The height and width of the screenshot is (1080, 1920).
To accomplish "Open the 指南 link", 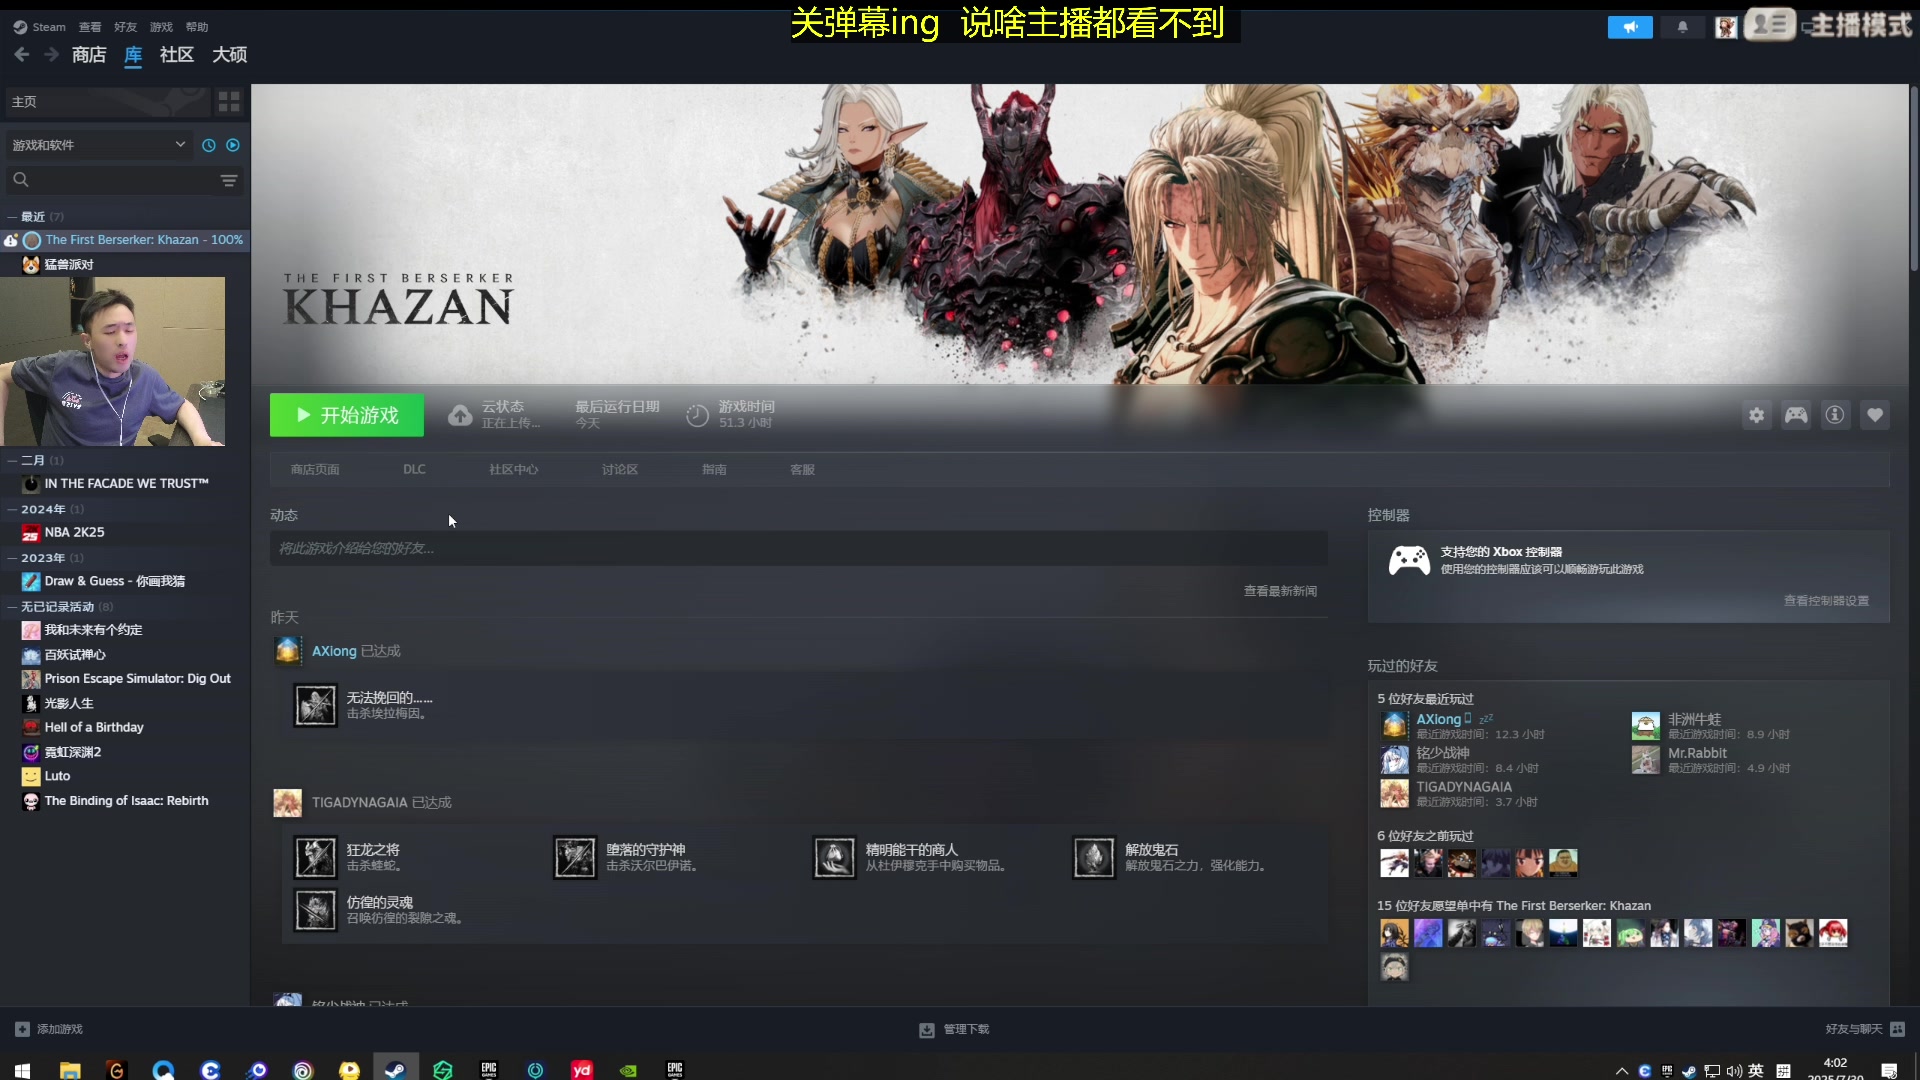I will (714, 470).
